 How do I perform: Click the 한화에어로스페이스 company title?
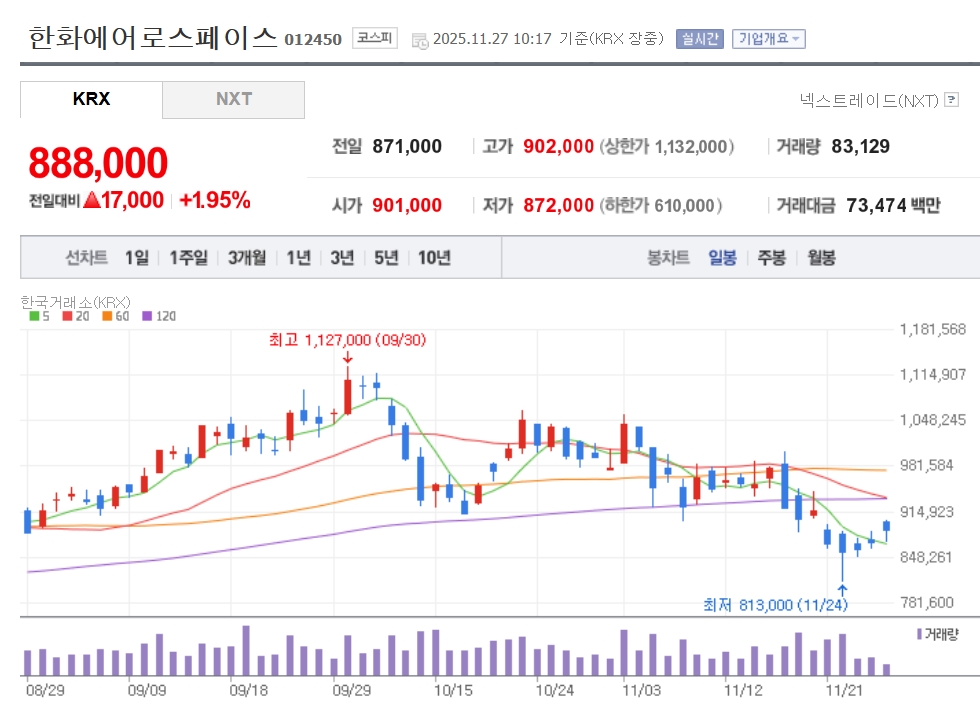[152, 38]
